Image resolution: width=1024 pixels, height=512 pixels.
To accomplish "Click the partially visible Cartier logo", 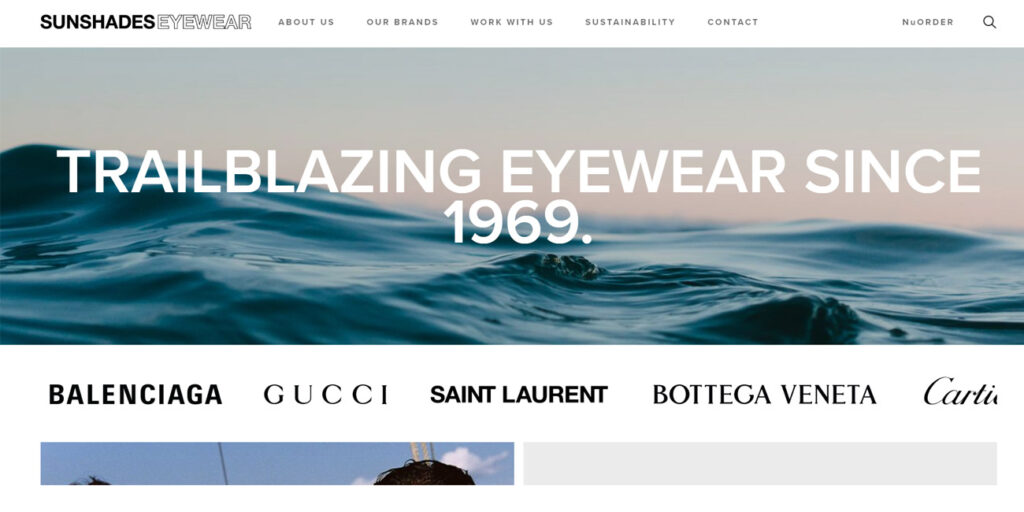I will (x=960, y=391).
